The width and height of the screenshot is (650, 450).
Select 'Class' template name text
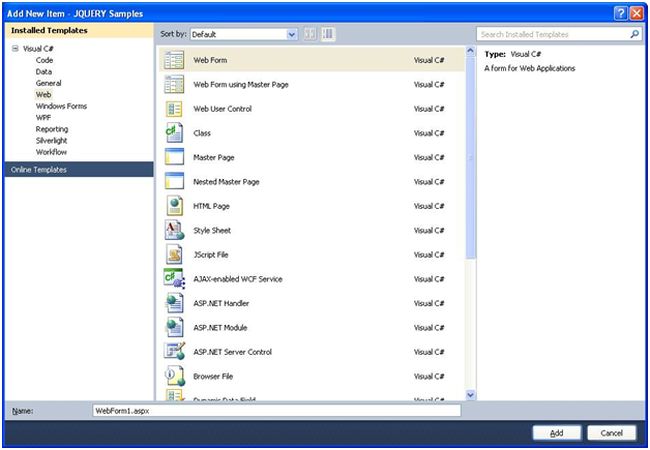(x=202, y=133)
